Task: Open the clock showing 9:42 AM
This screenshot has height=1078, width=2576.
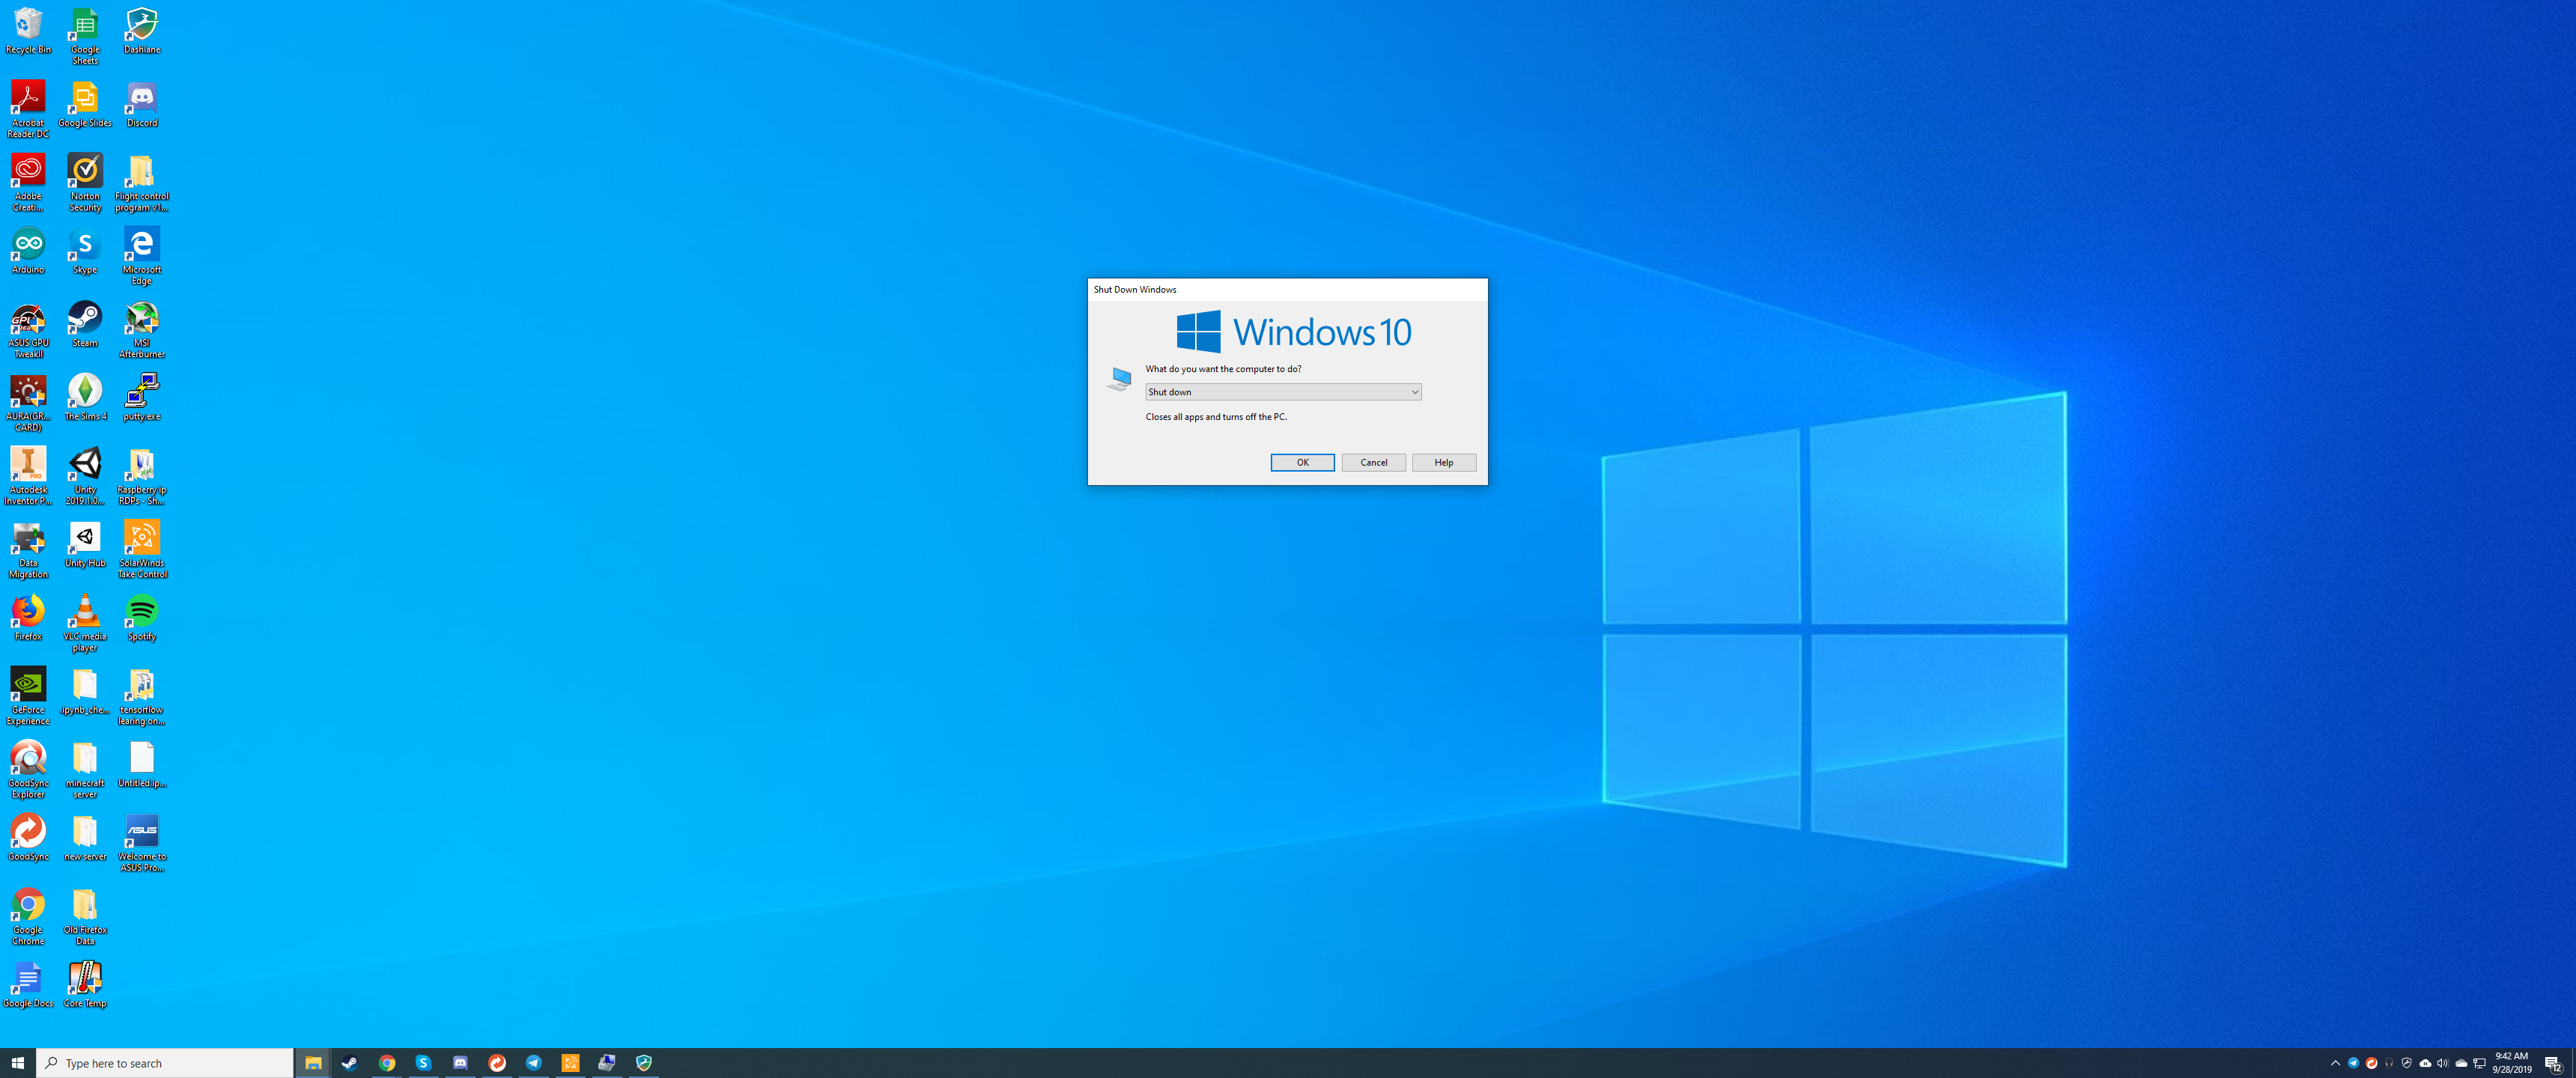Action: pos(2511,1062)
